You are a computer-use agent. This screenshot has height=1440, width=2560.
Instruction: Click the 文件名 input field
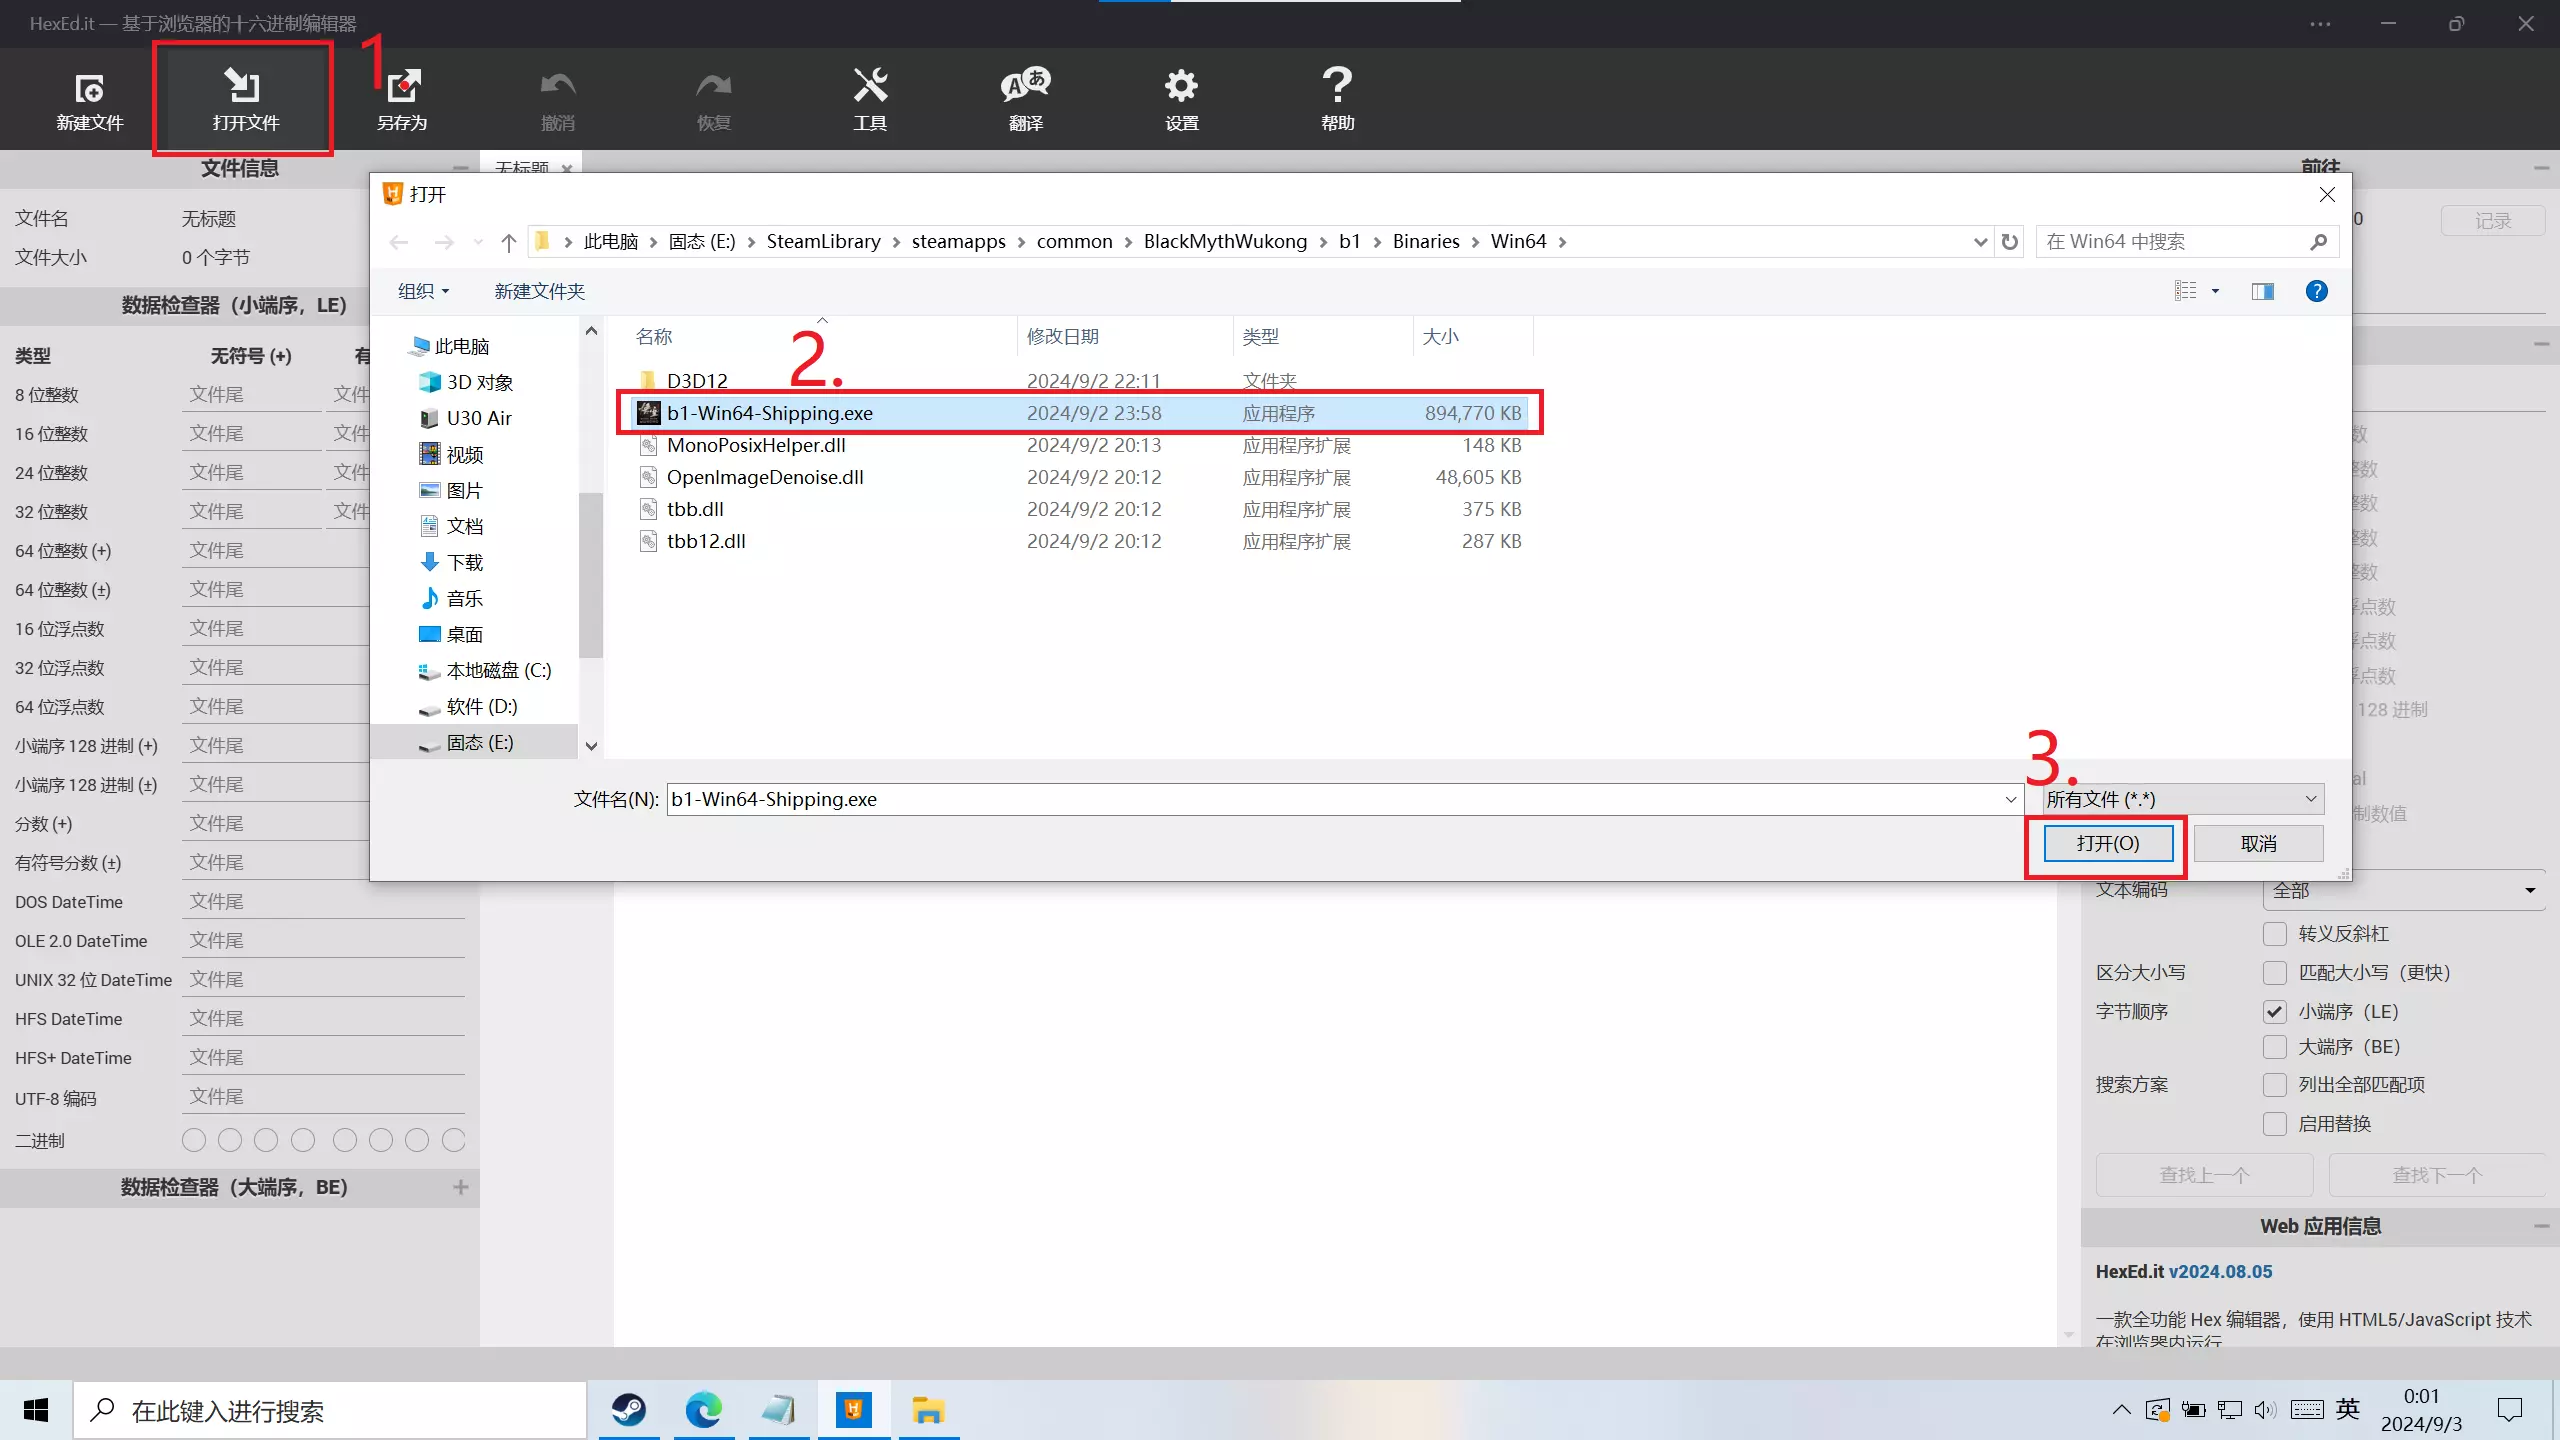click(x=1330, y=799)
